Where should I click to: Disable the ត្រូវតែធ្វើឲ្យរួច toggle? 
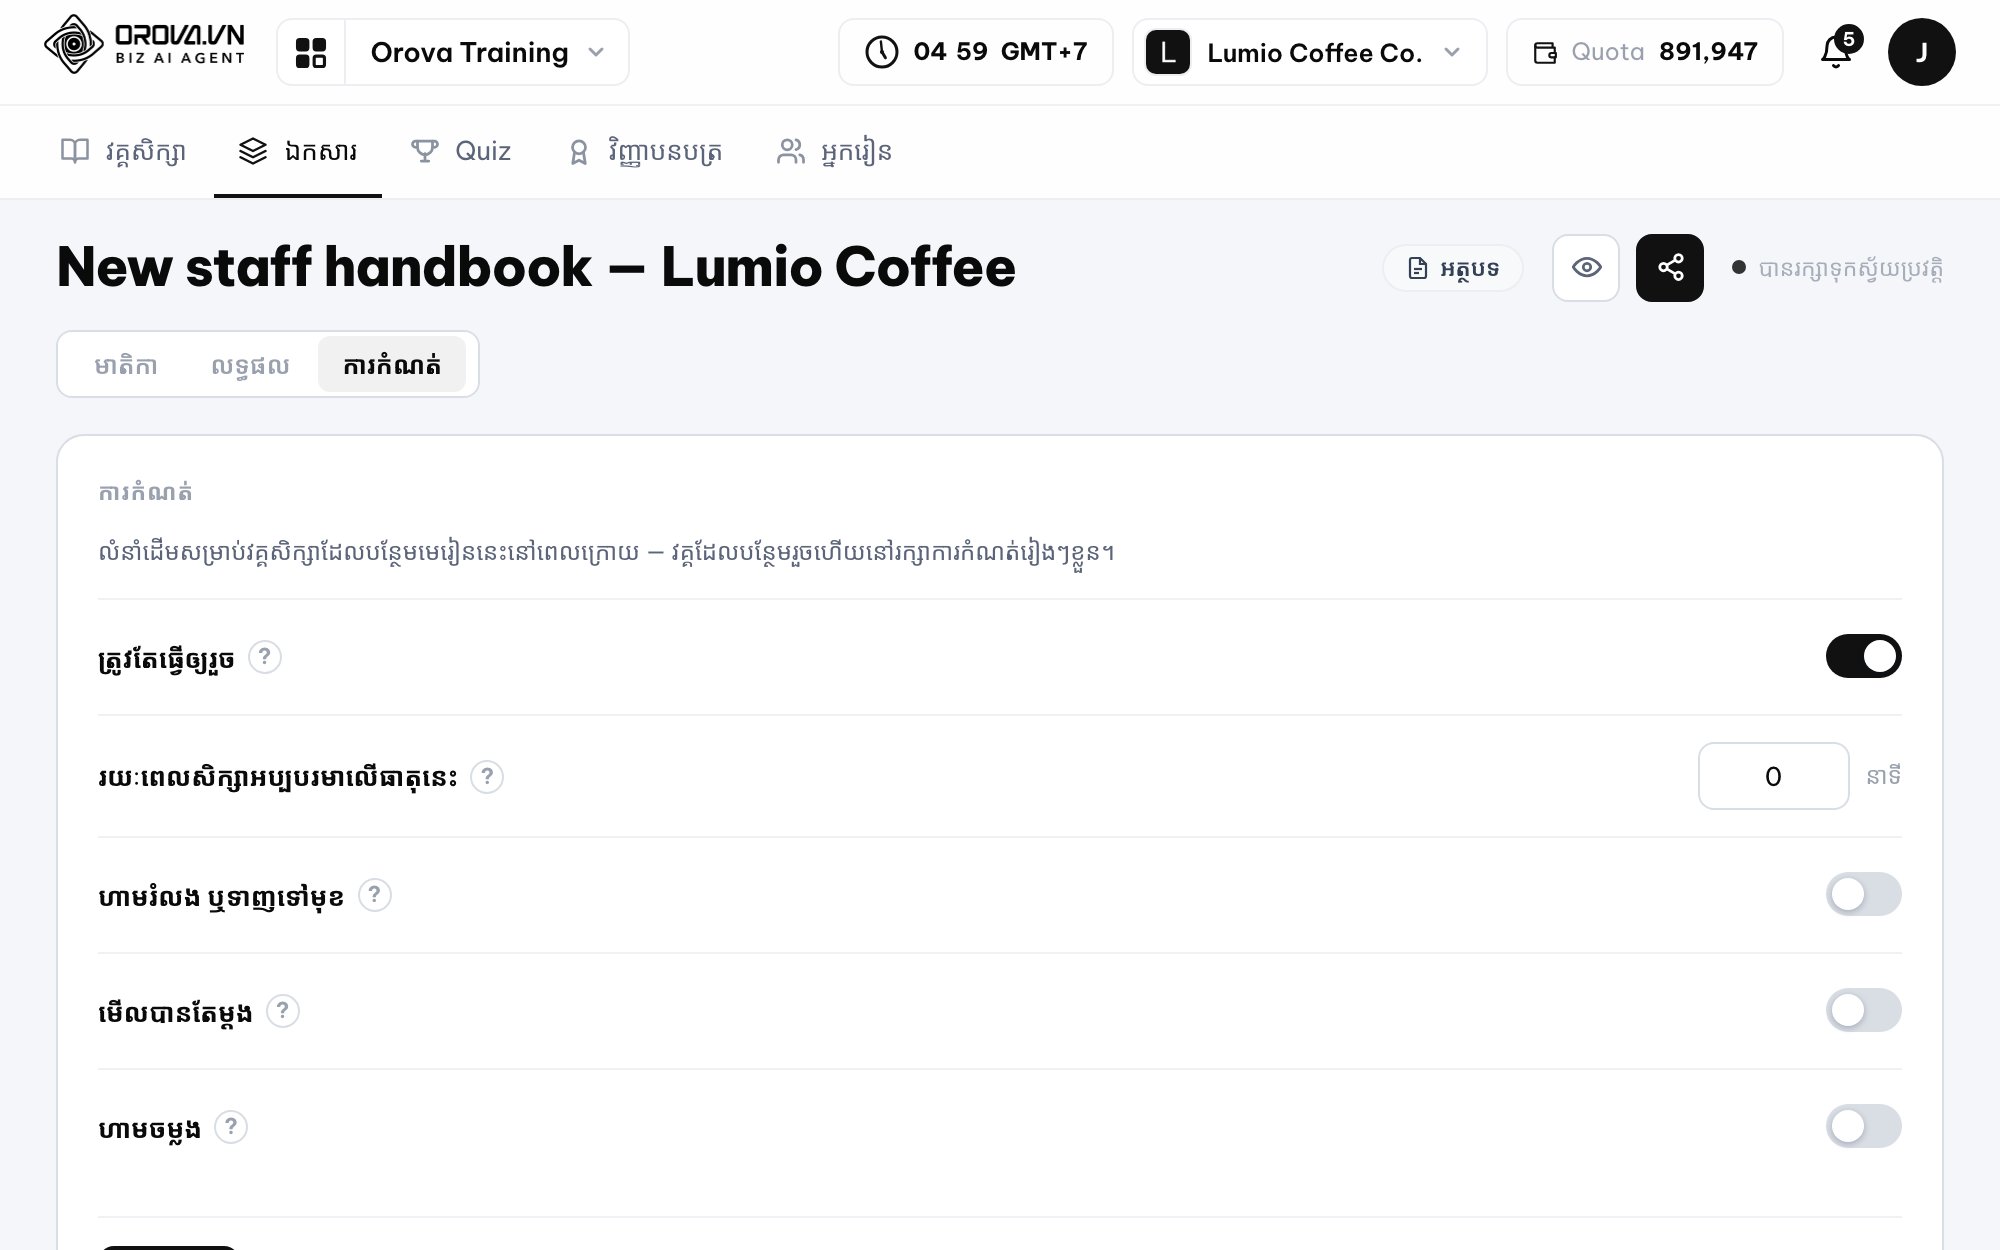pos(1863,657)
